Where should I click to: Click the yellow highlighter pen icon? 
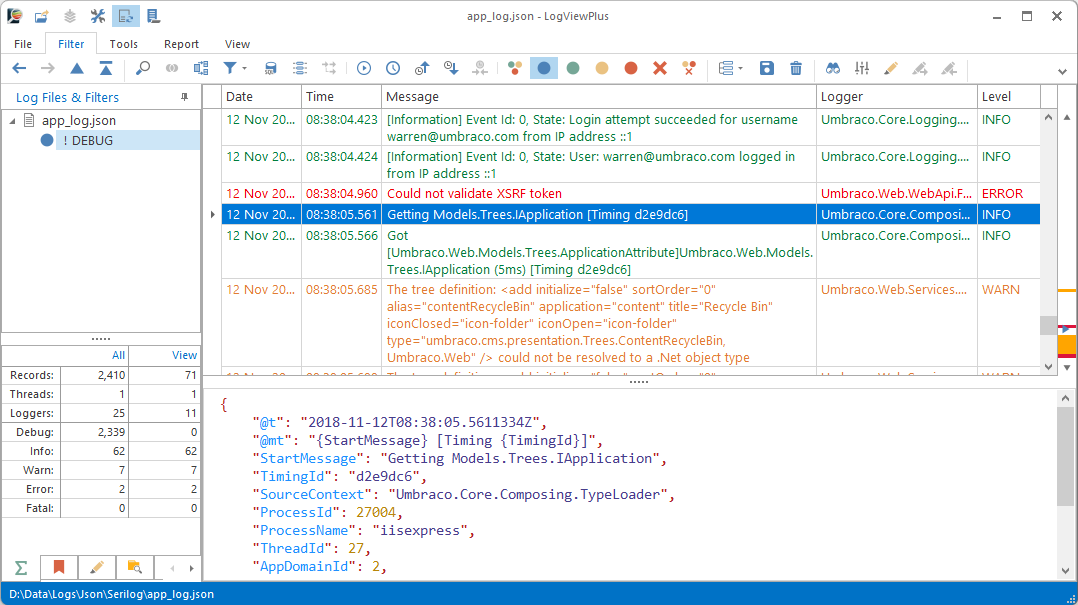890,68
